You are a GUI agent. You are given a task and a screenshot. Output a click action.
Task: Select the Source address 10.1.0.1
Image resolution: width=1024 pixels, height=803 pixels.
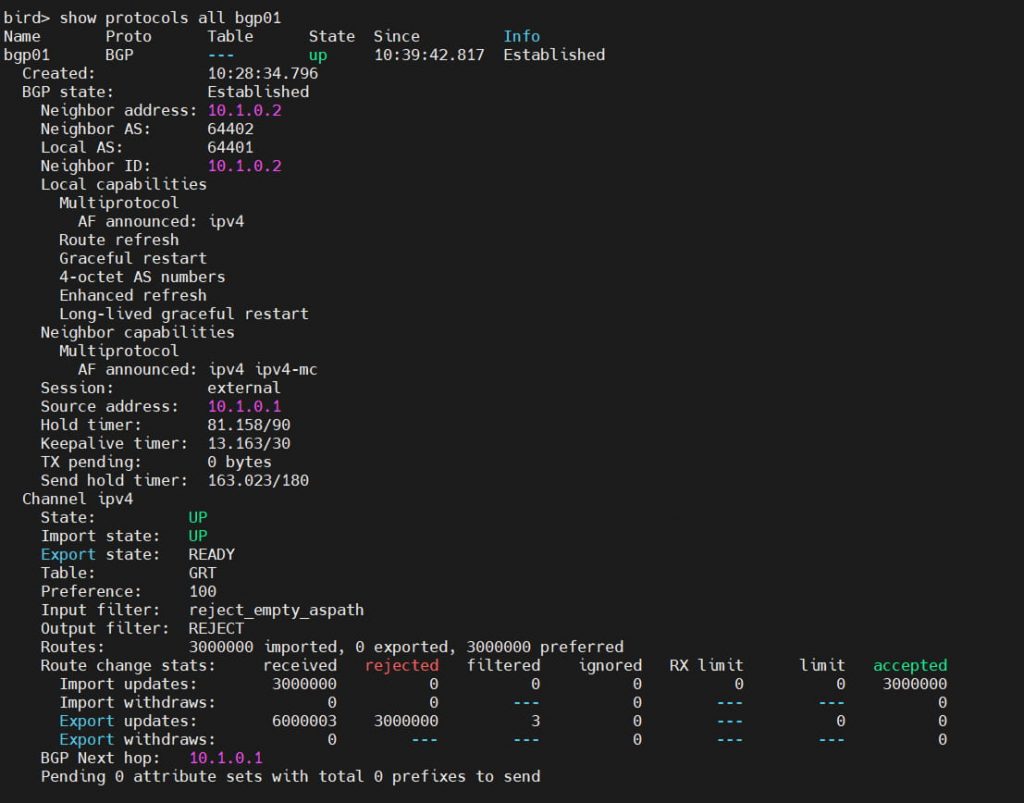click(x=244, y=406)
